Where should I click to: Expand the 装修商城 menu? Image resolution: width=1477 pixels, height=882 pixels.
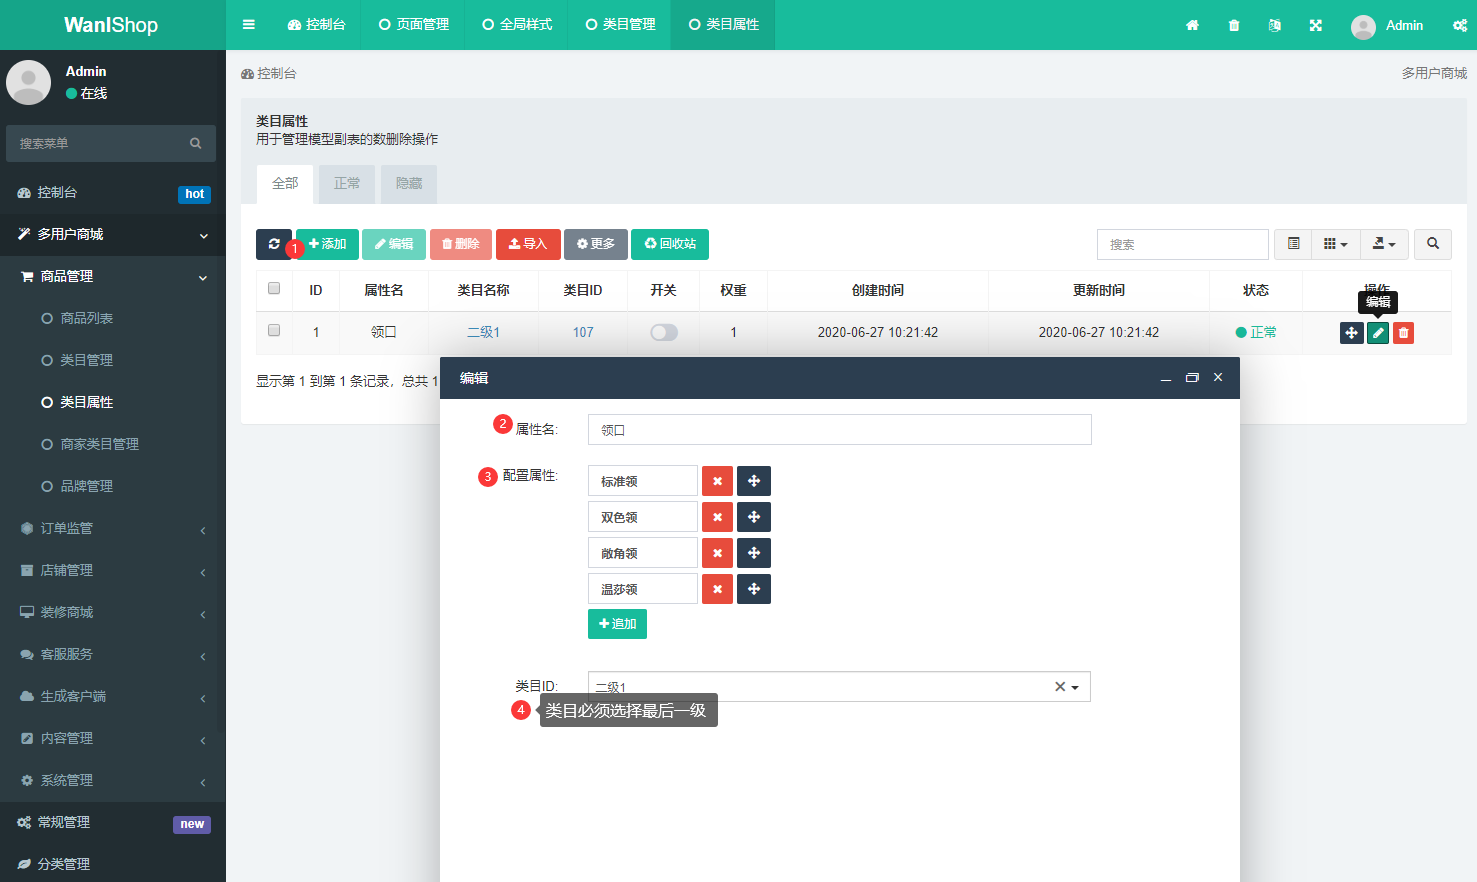(113, 612)
